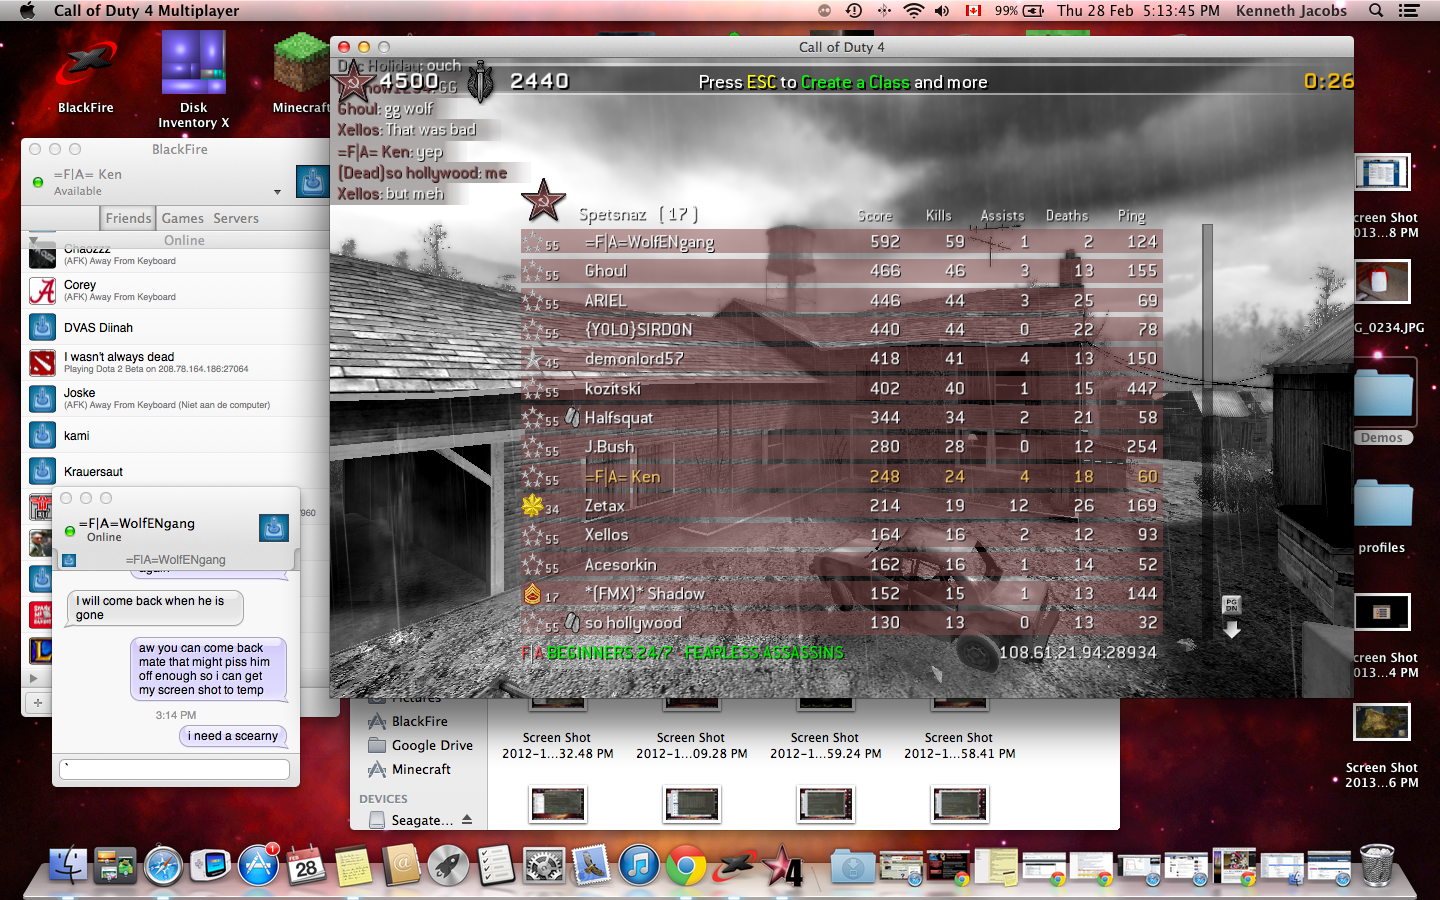Select friend Joske in BlackFire list
The image size is (1440, 900).
pos(175,398)
